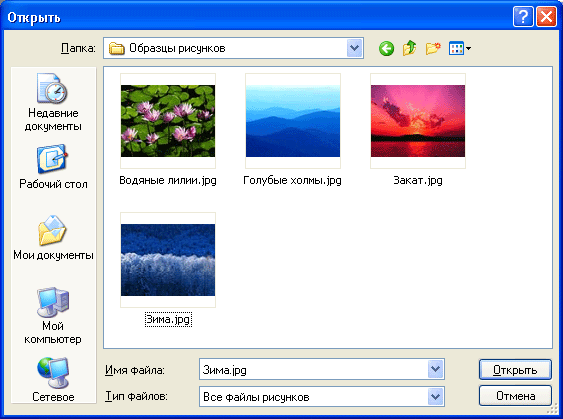Create a new folder

pyautogui.click(x=433, y=48)
